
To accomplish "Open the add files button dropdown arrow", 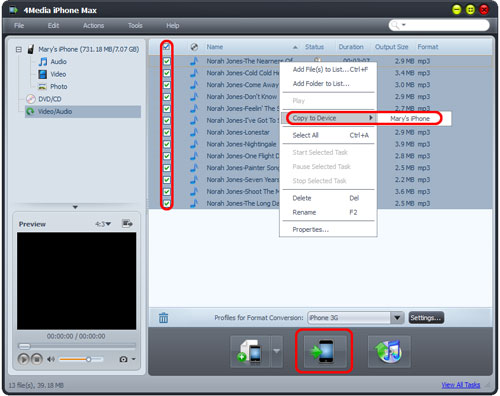I will point(277,351).
